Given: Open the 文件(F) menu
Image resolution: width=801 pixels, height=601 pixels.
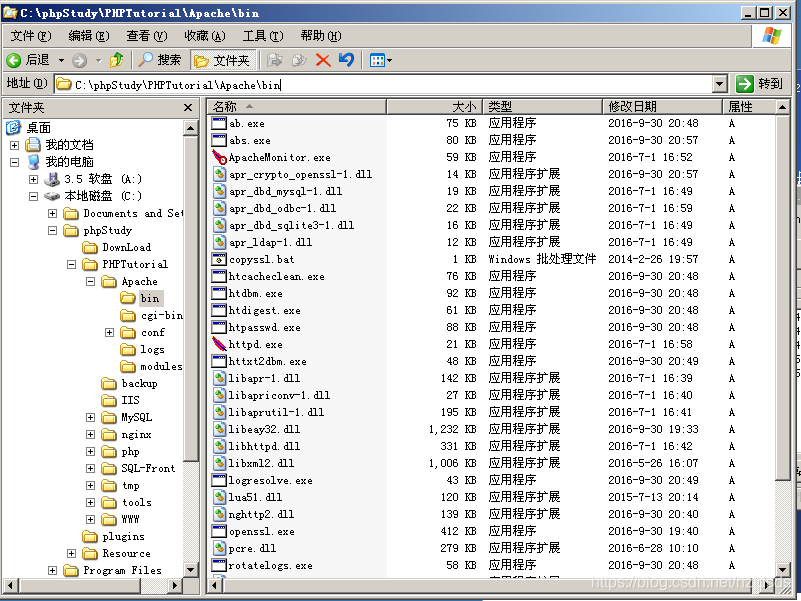Looking at the screenshot, I should pyautogui.click(x=31, y=36).
